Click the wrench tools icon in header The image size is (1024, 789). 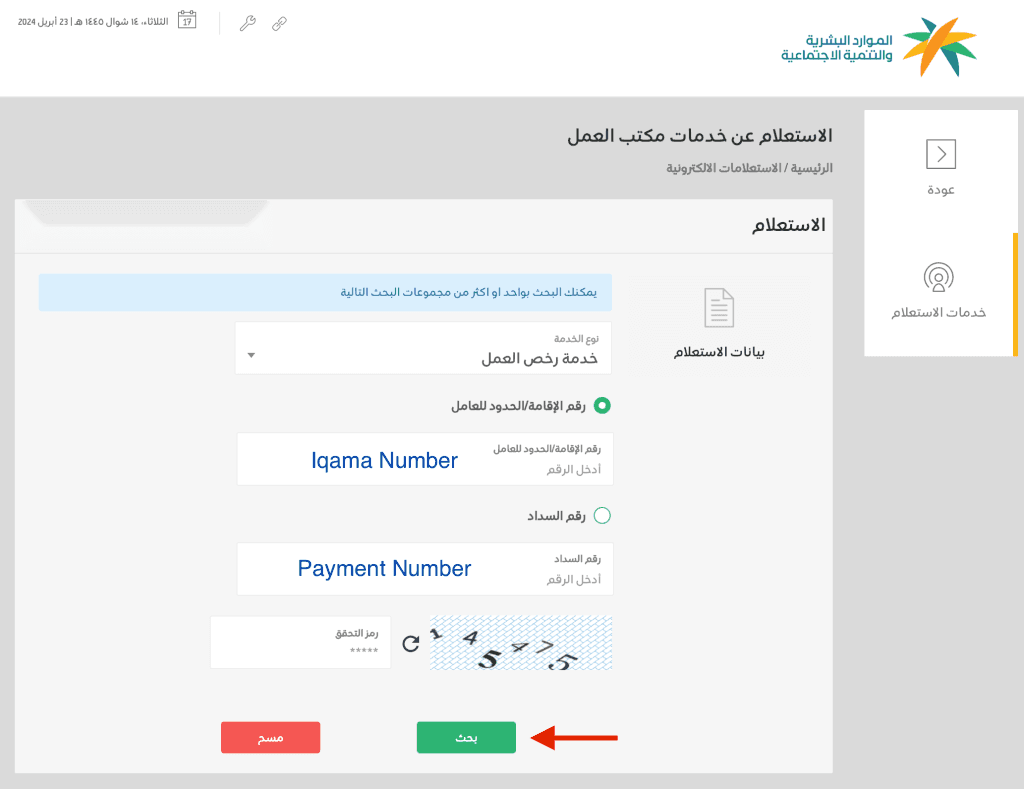[x=248, y=24]
